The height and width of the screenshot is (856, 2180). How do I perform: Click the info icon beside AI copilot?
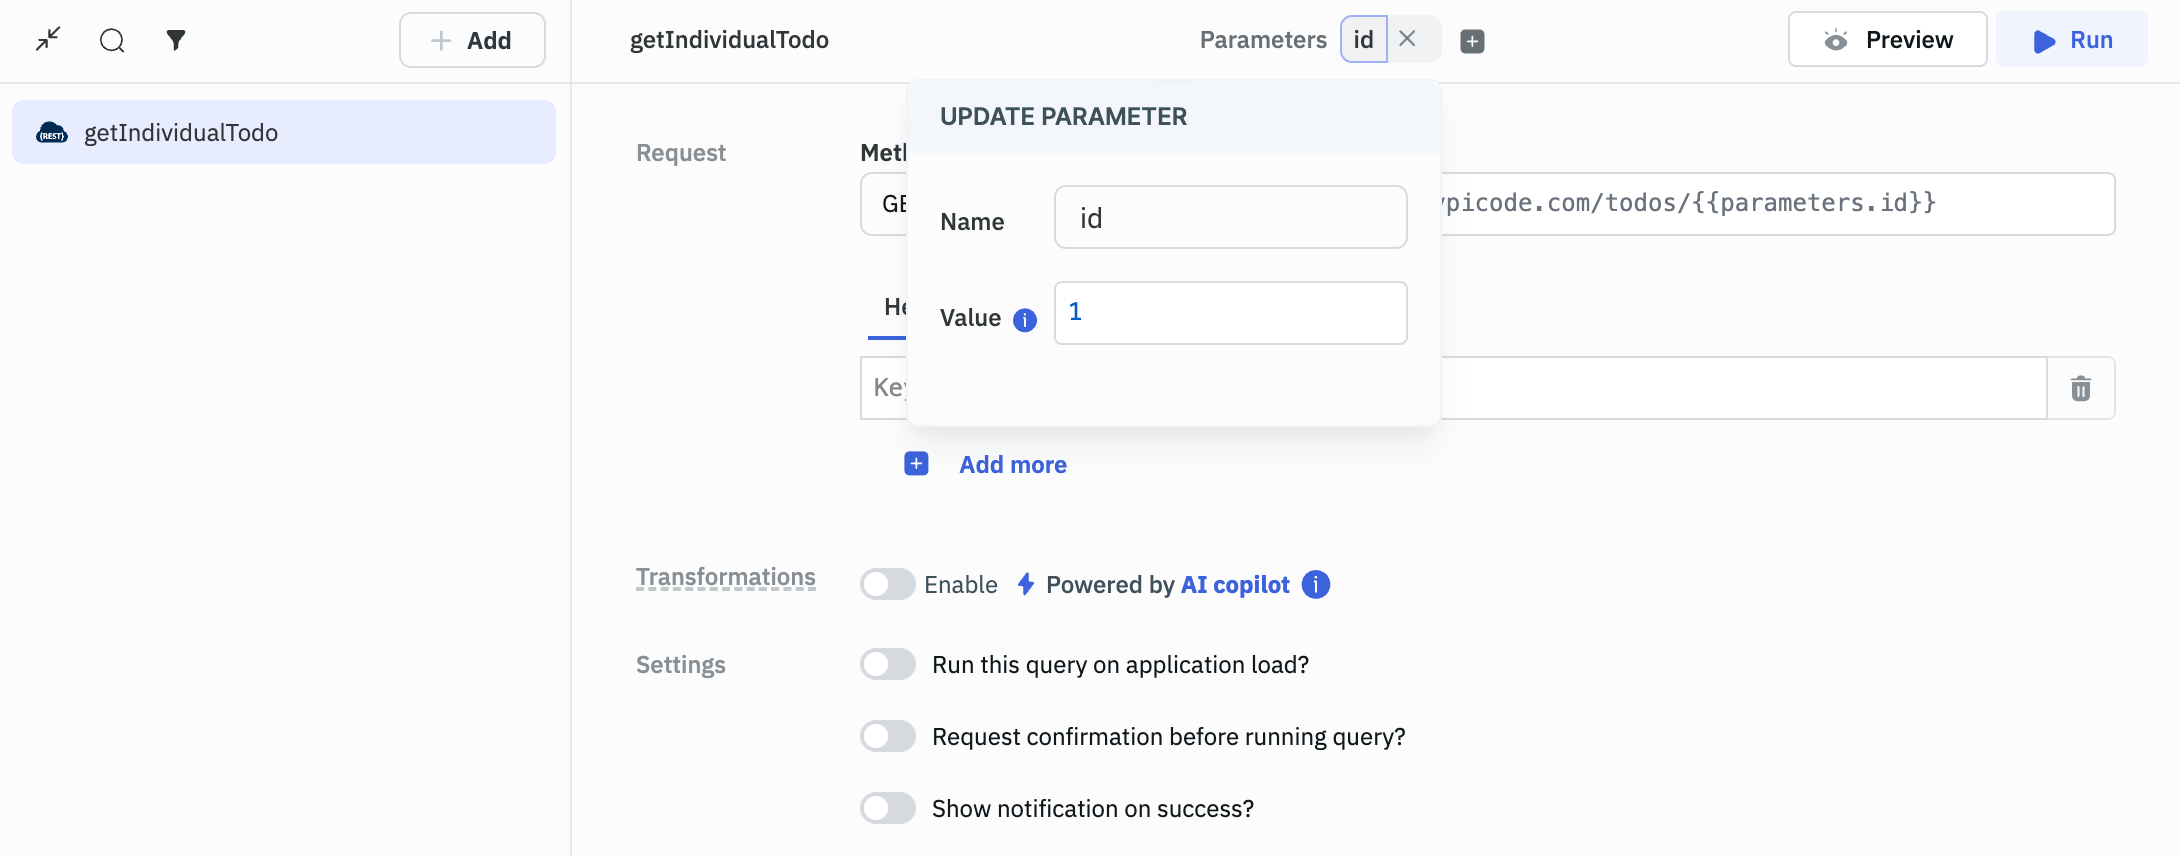1316,584
